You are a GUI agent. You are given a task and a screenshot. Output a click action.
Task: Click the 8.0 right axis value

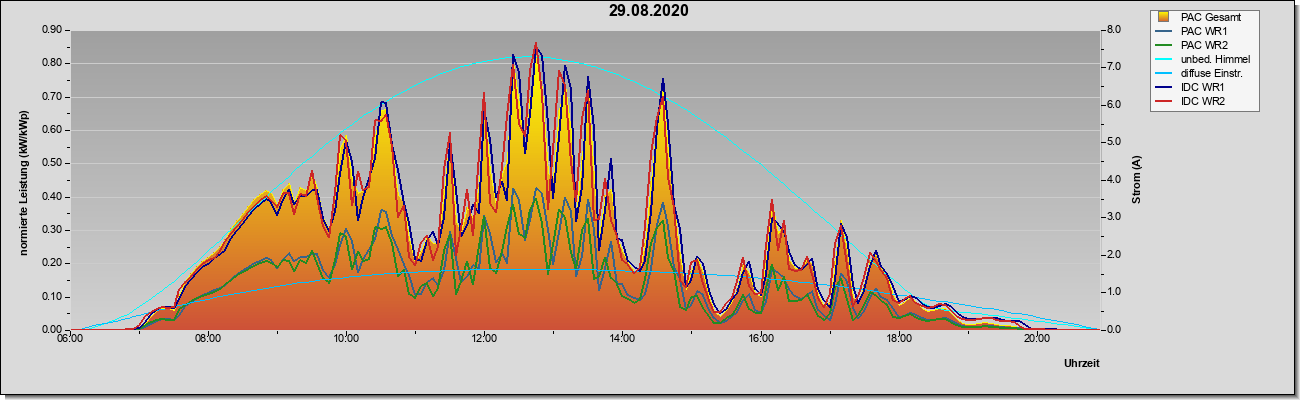click(x=1113, y=30)
